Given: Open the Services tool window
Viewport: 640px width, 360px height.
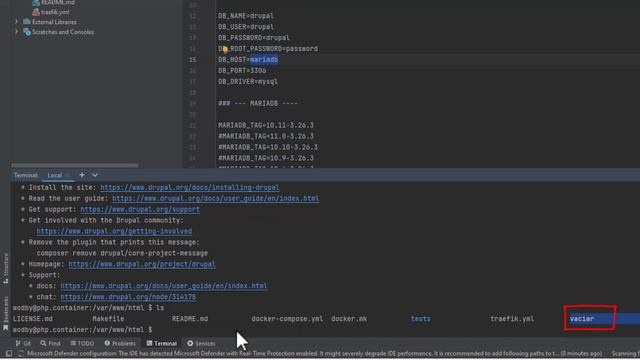Looking at the screenshot, I should tap(201, 343).
